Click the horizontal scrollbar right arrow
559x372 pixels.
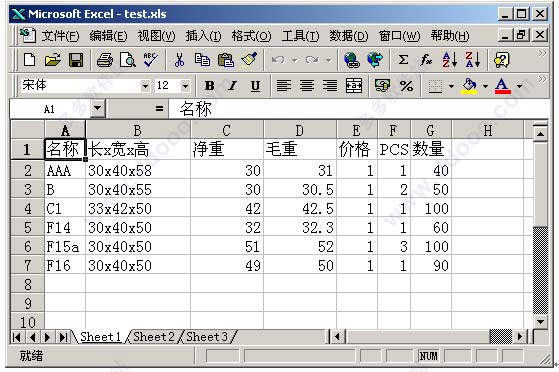click(520, 336)
